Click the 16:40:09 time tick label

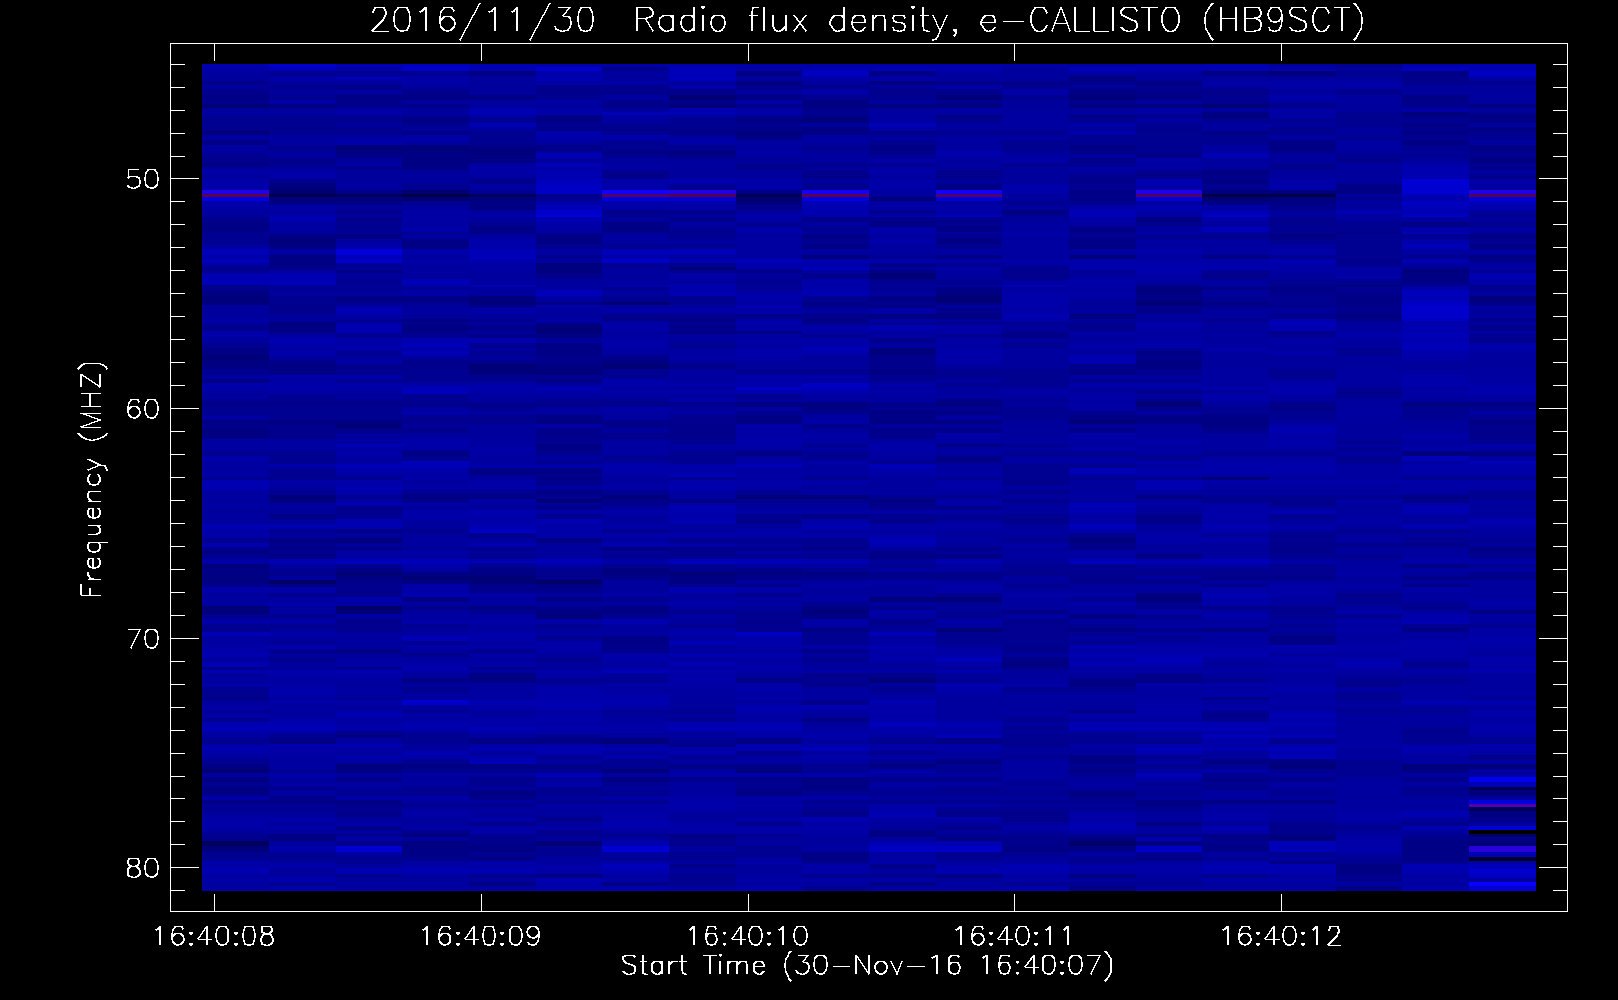481,937
